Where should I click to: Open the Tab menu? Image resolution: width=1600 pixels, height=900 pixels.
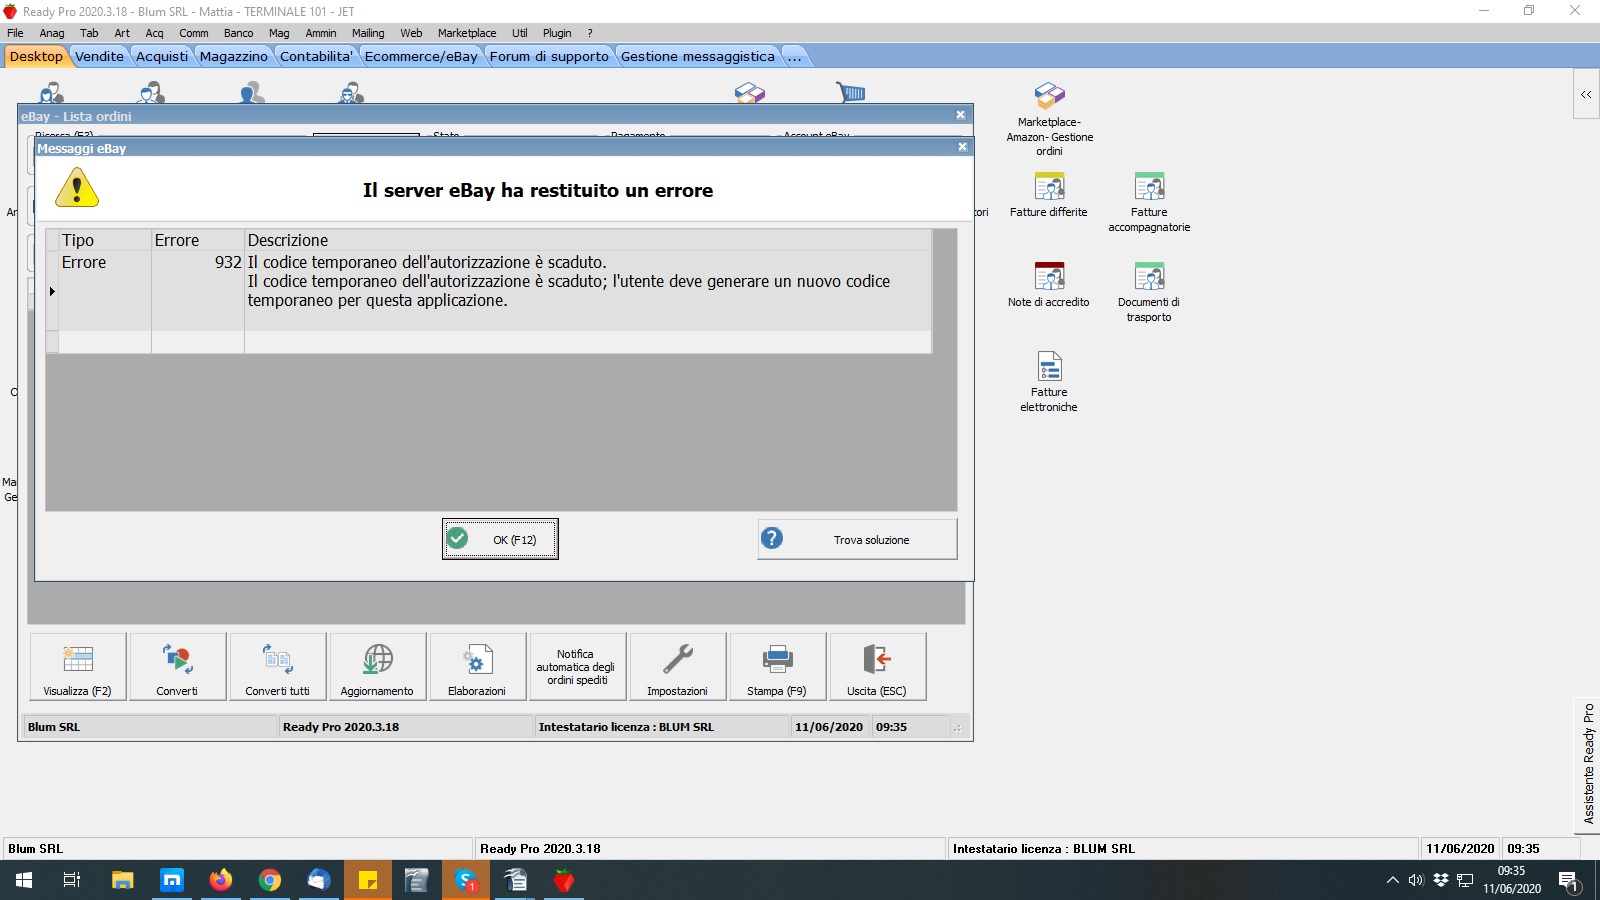(x=89, y=33)
